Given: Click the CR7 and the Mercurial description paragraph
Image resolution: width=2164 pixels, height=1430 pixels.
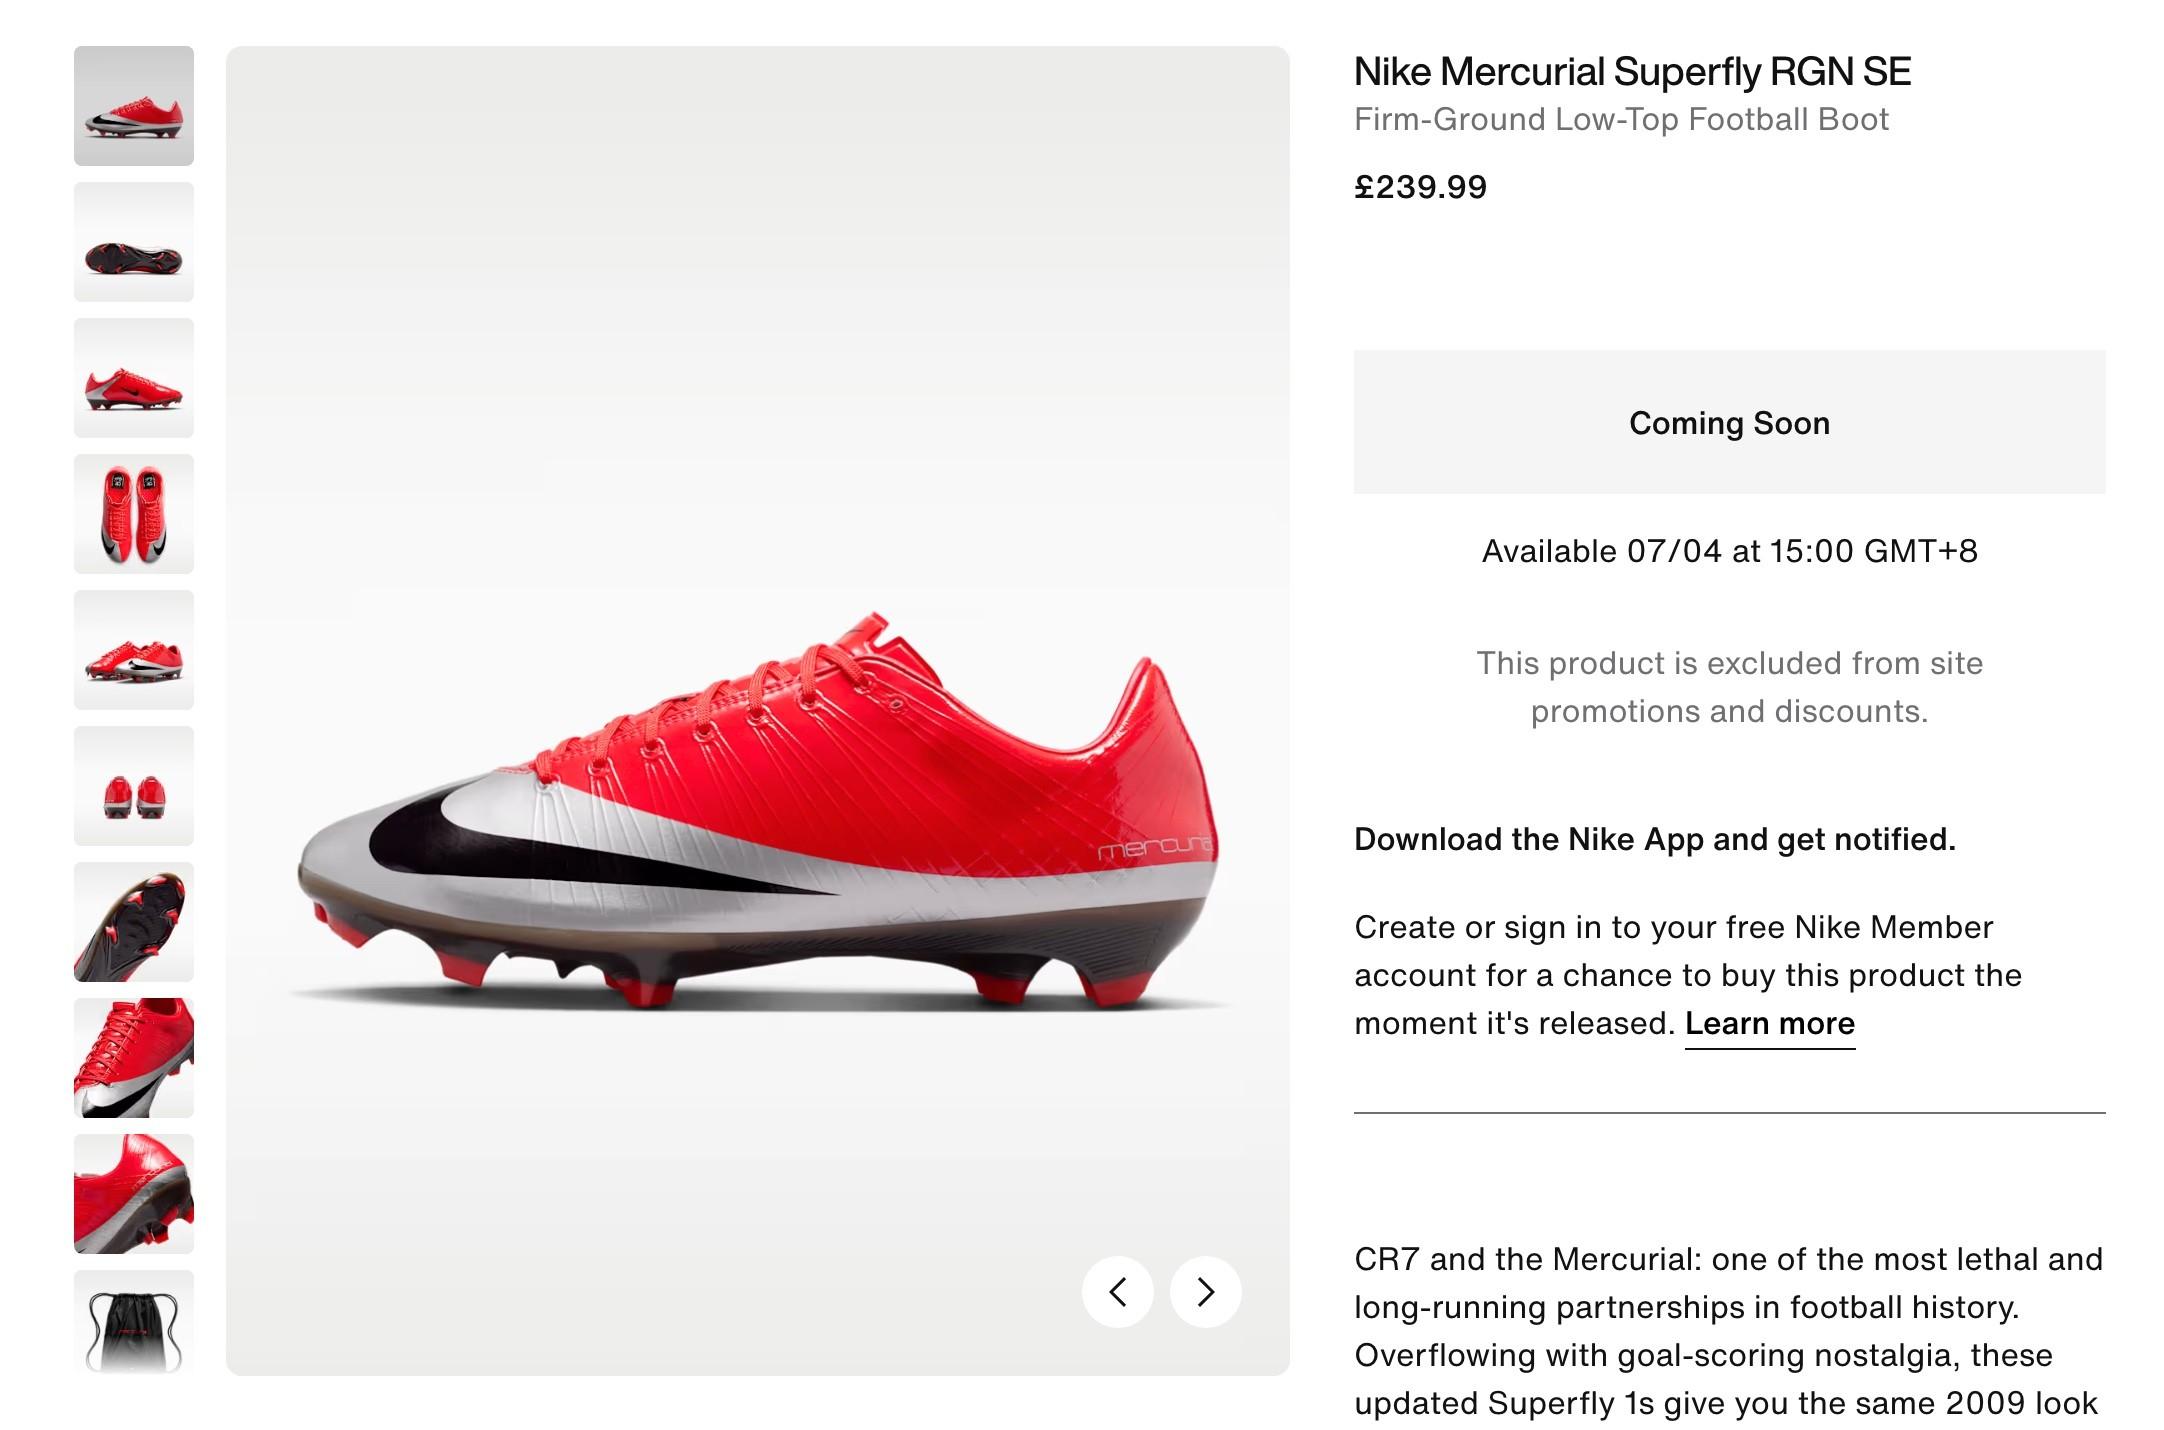Looking at the screenshot, I should tap(1728, 1330).
